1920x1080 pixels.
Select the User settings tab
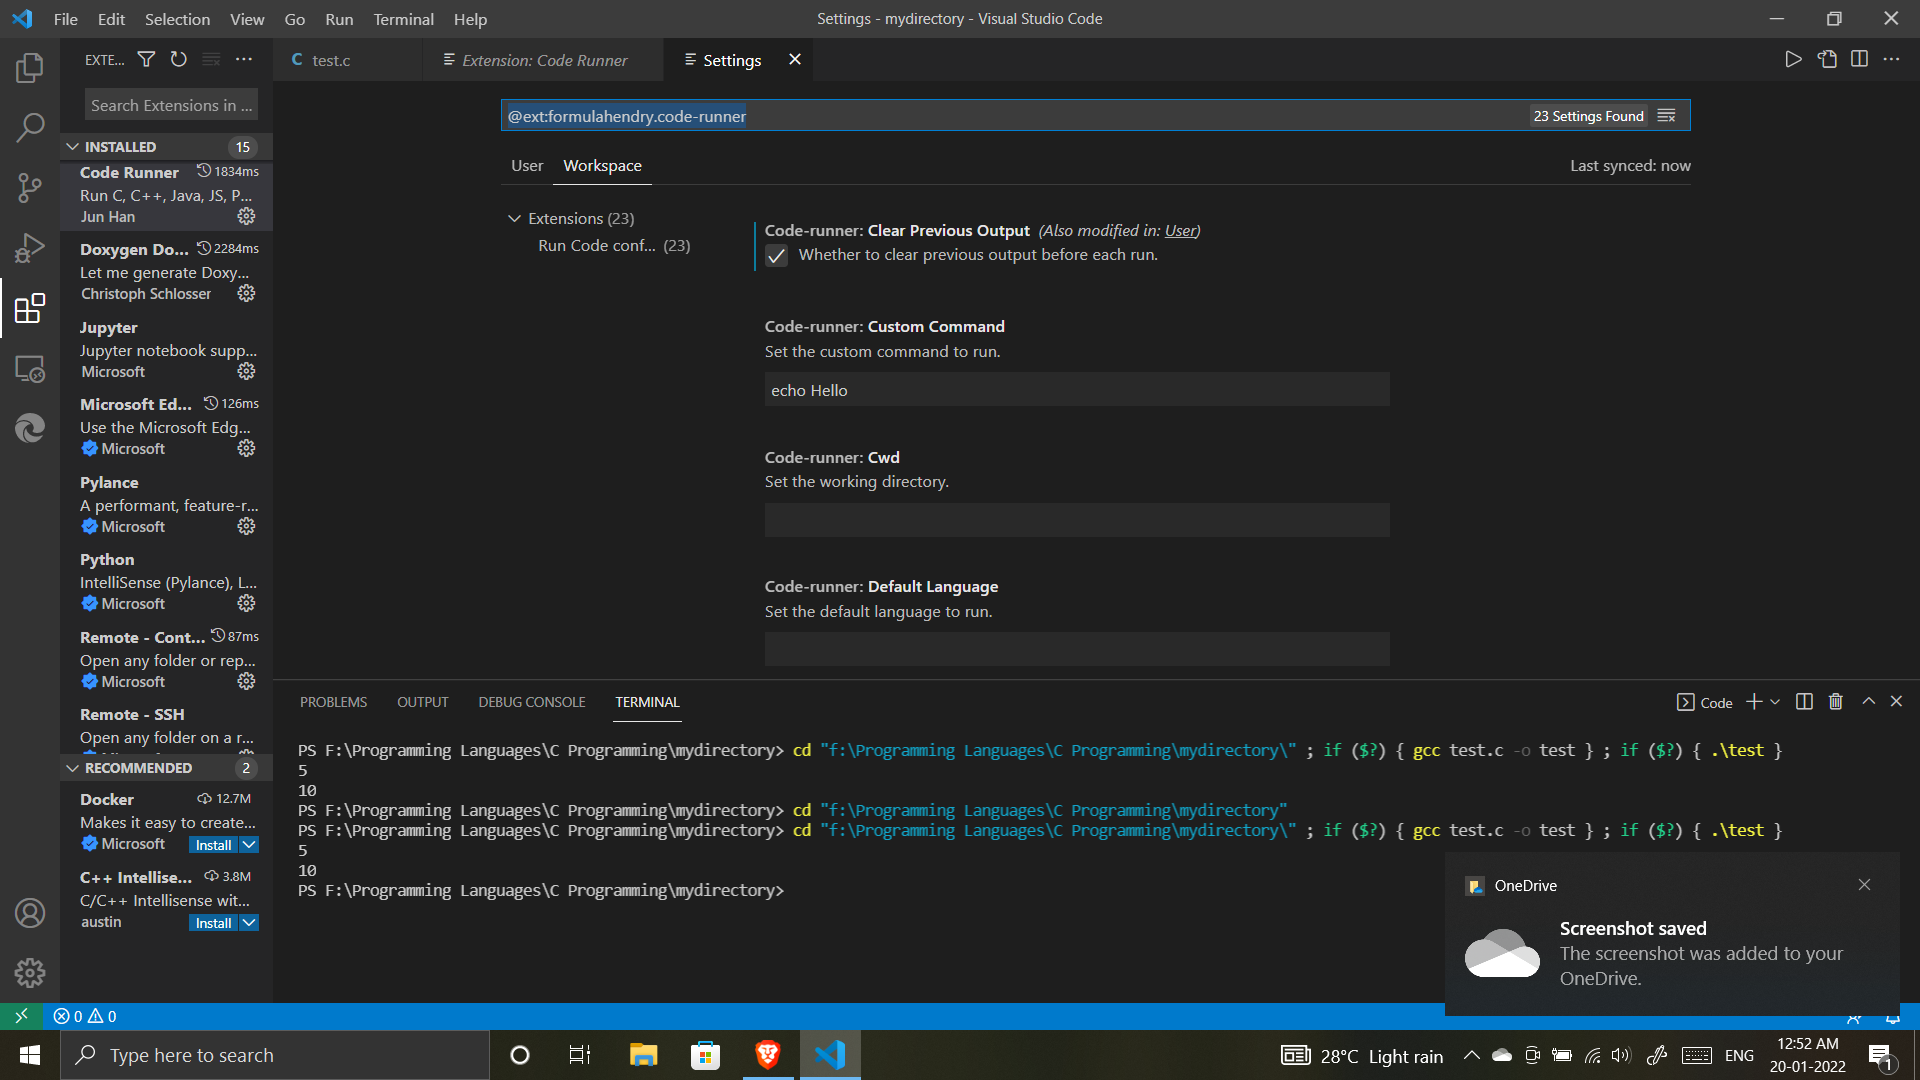point(527,166)
